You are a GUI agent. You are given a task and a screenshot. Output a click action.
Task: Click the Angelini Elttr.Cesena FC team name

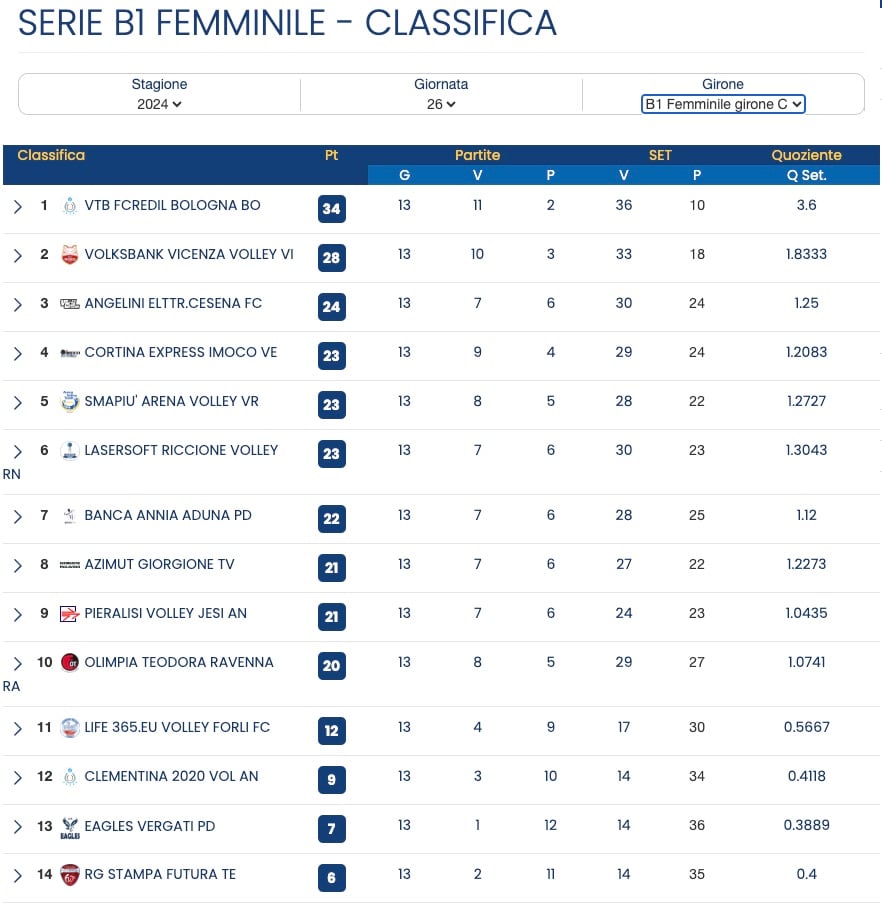coord(173,303)
